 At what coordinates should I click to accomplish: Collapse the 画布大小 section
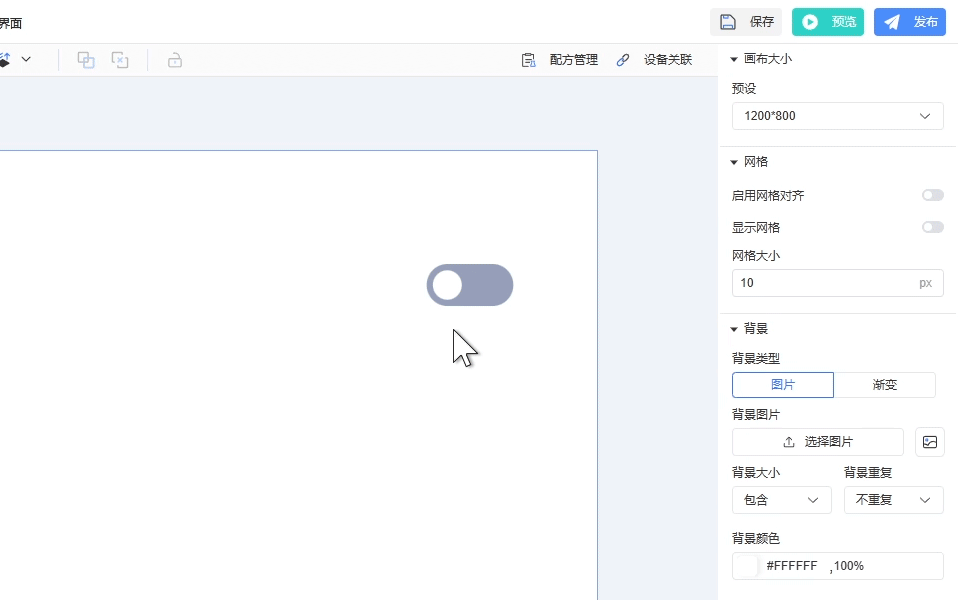[734, 59]
